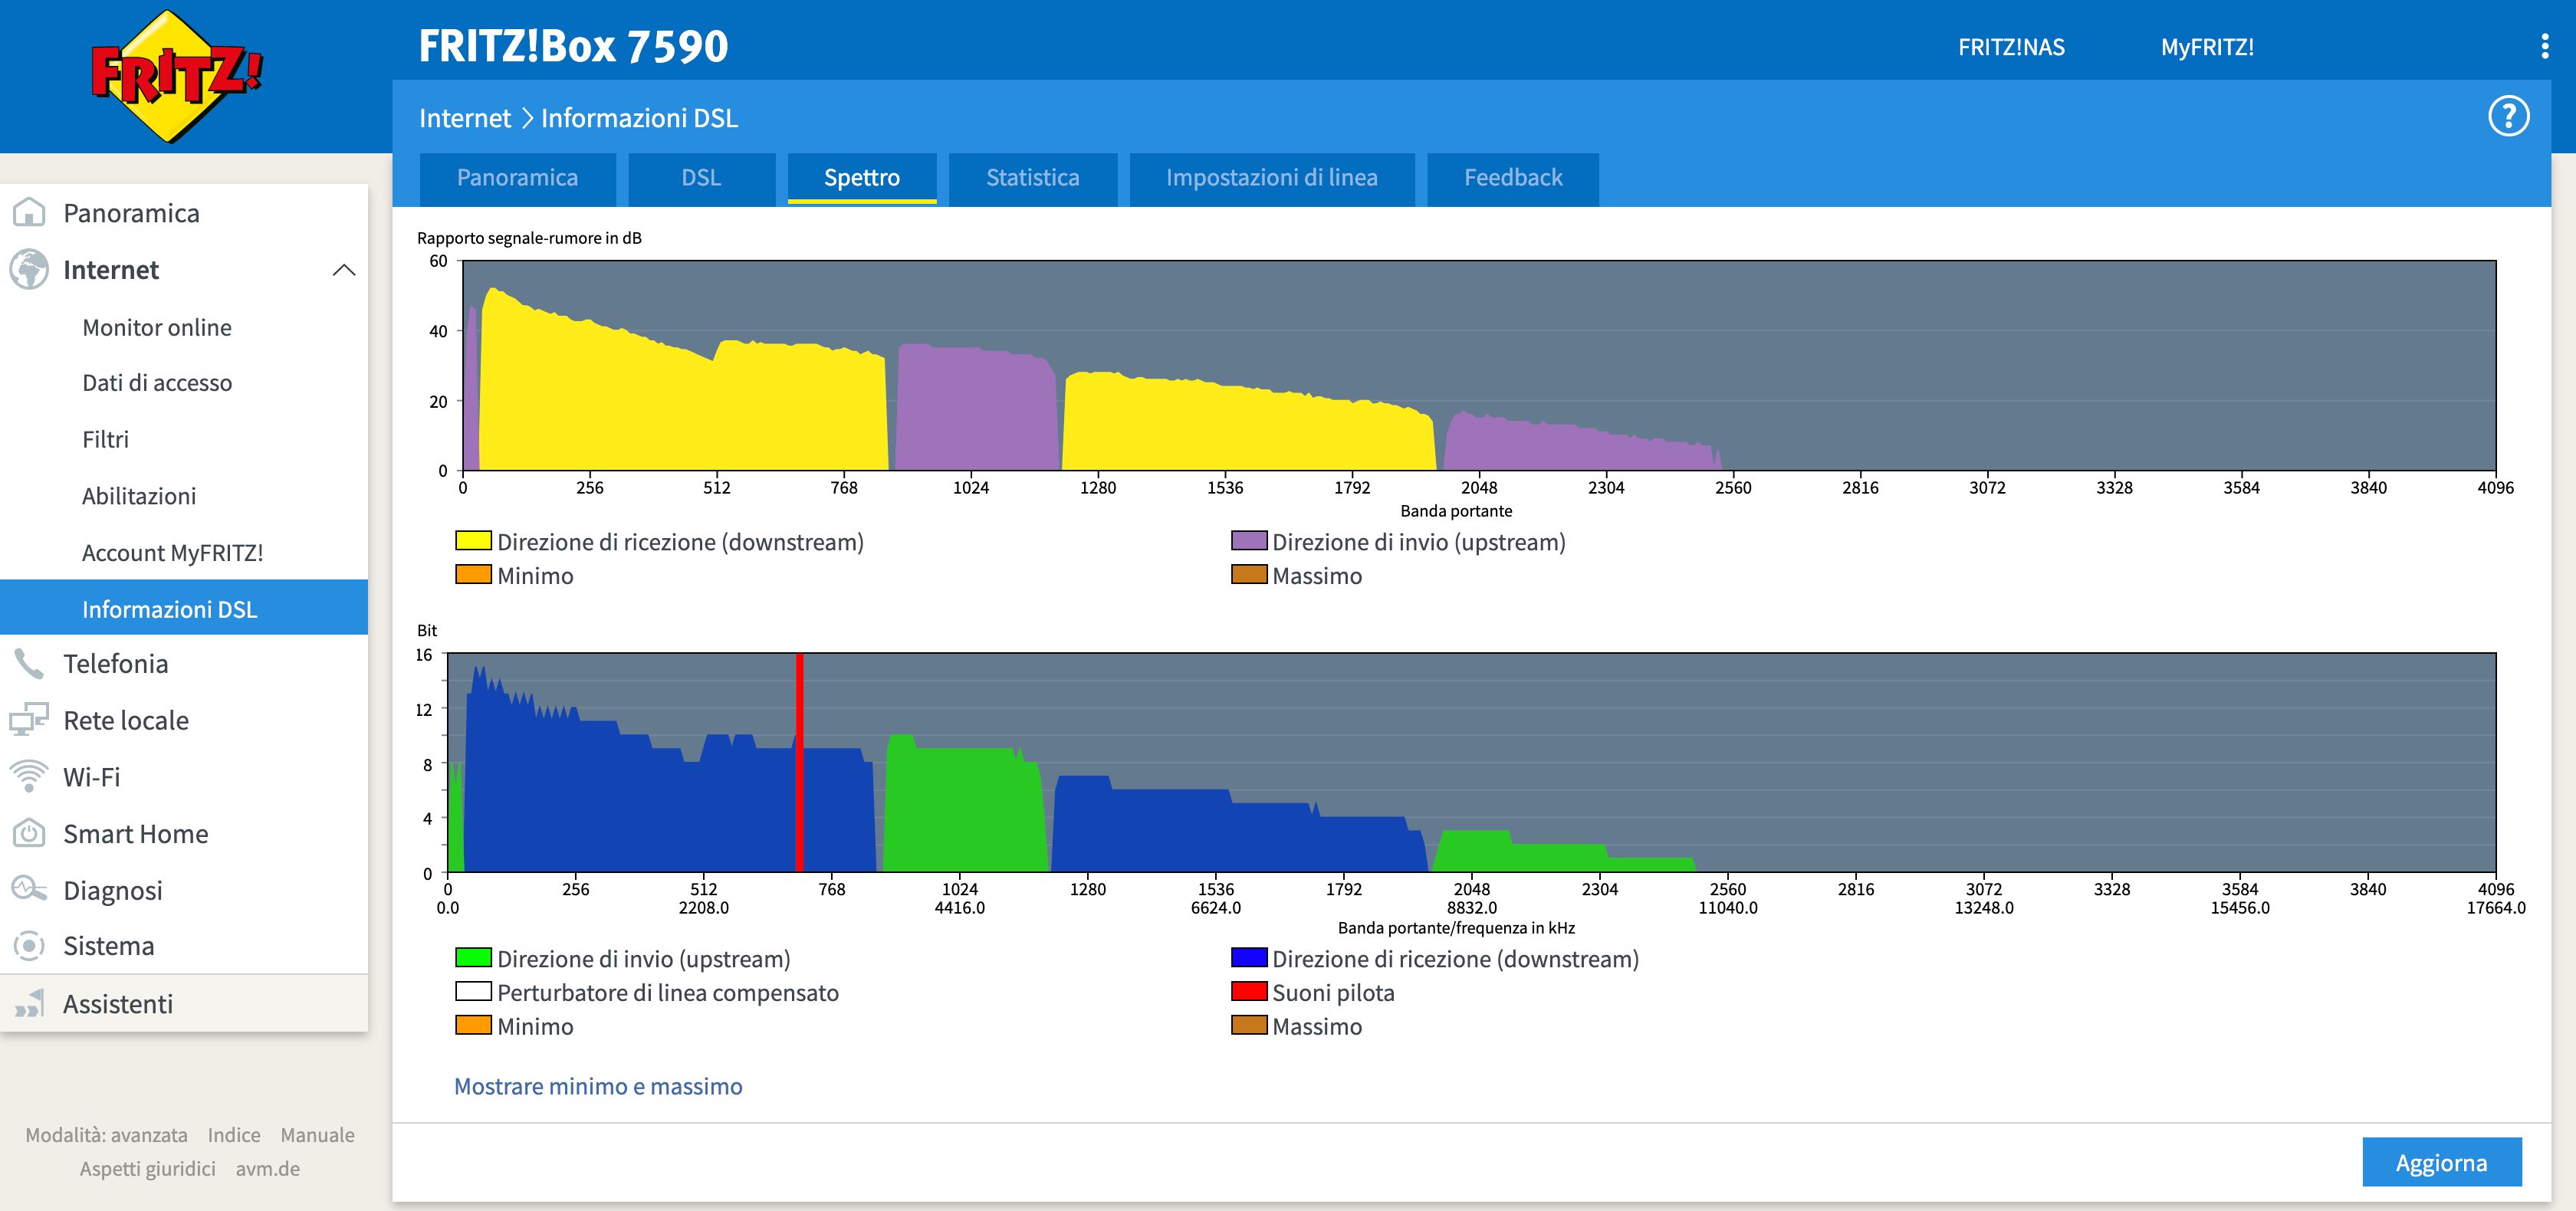Click the Sistema icon in sidebar
2576x1211 pixels.
(x=29, y=946)
